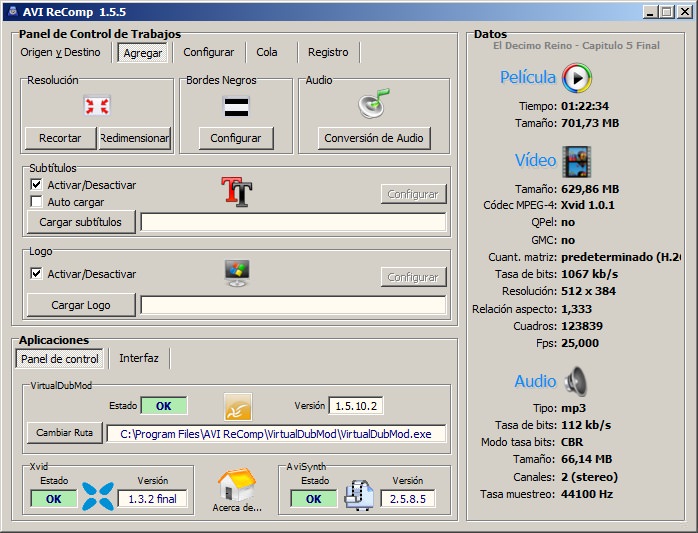Click the black bars Bordes Negros icon
This screenshot has height=533, width=698.
tap(236, 107)
